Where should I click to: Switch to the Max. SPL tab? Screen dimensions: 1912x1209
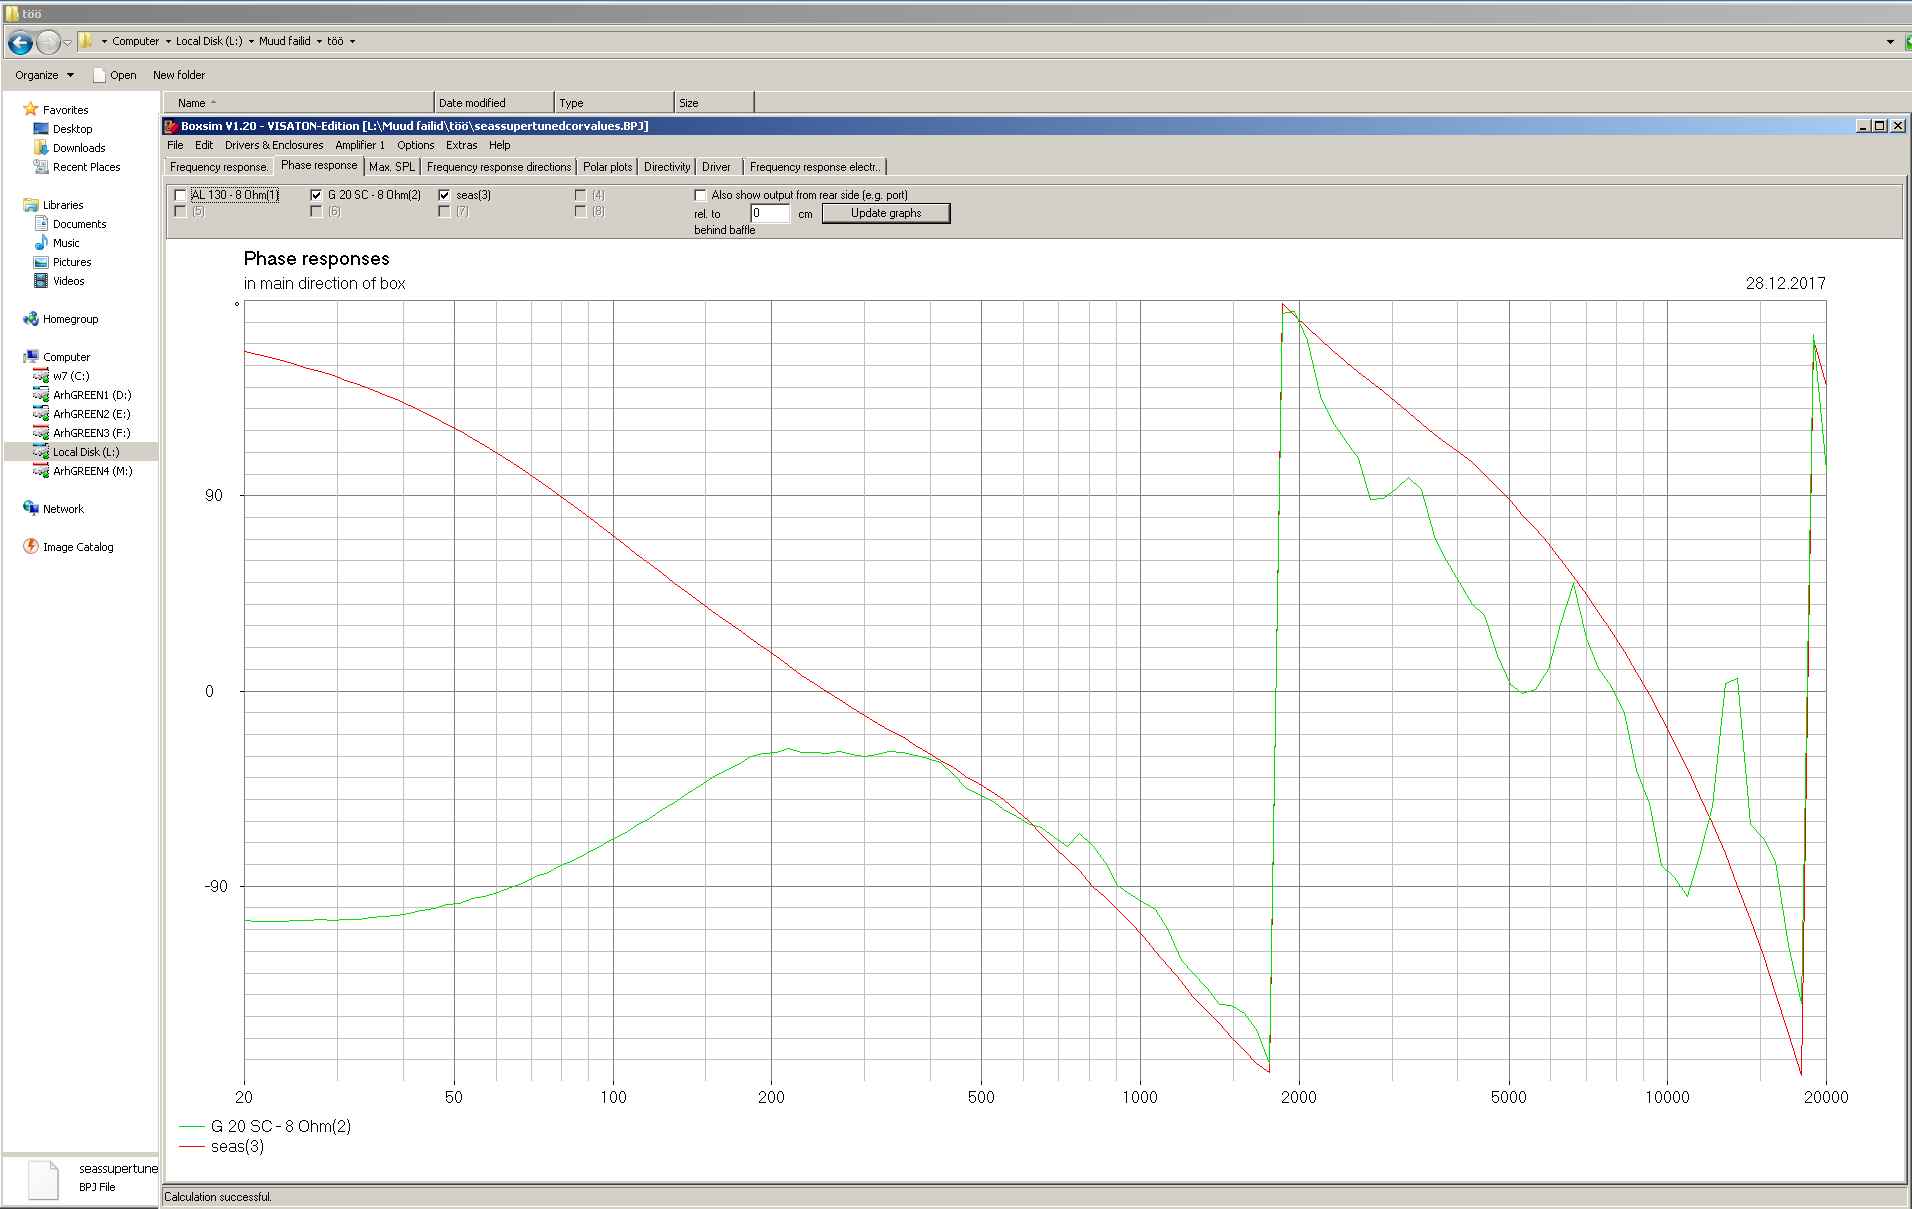pos(392,167)
